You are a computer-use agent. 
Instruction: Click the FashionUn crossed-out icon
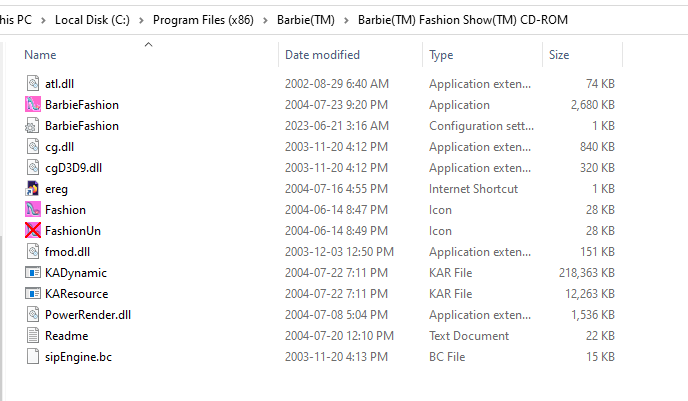tap(32, 230)
